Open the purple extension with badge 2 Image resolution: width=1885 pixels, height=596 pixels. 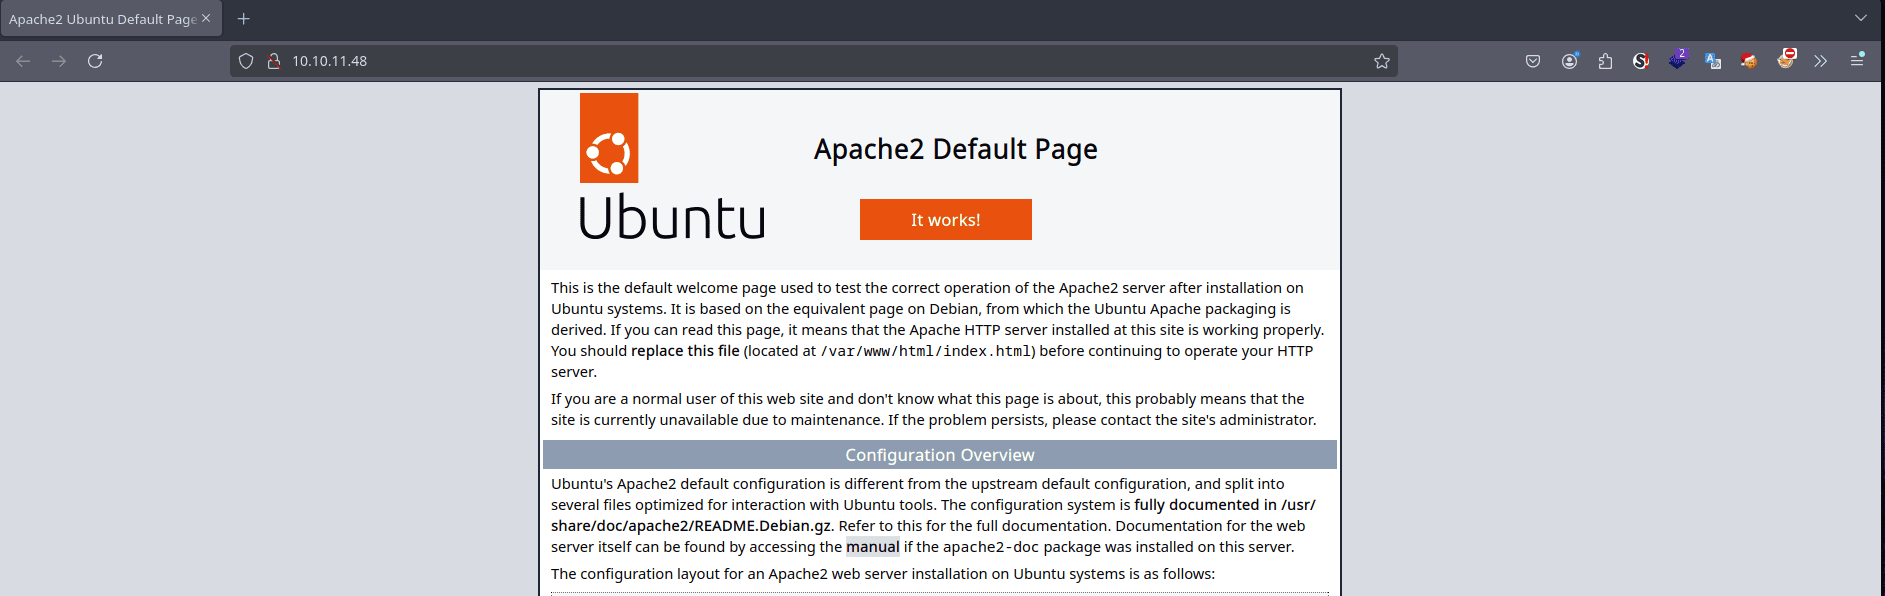[1677, 60]
